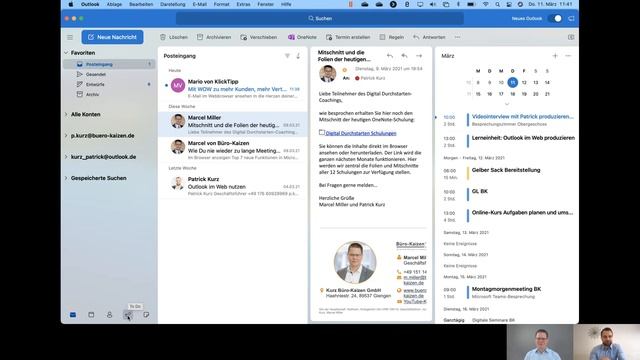Click the Büro-Kaizen logo link in signature

(x=411, y=244)
